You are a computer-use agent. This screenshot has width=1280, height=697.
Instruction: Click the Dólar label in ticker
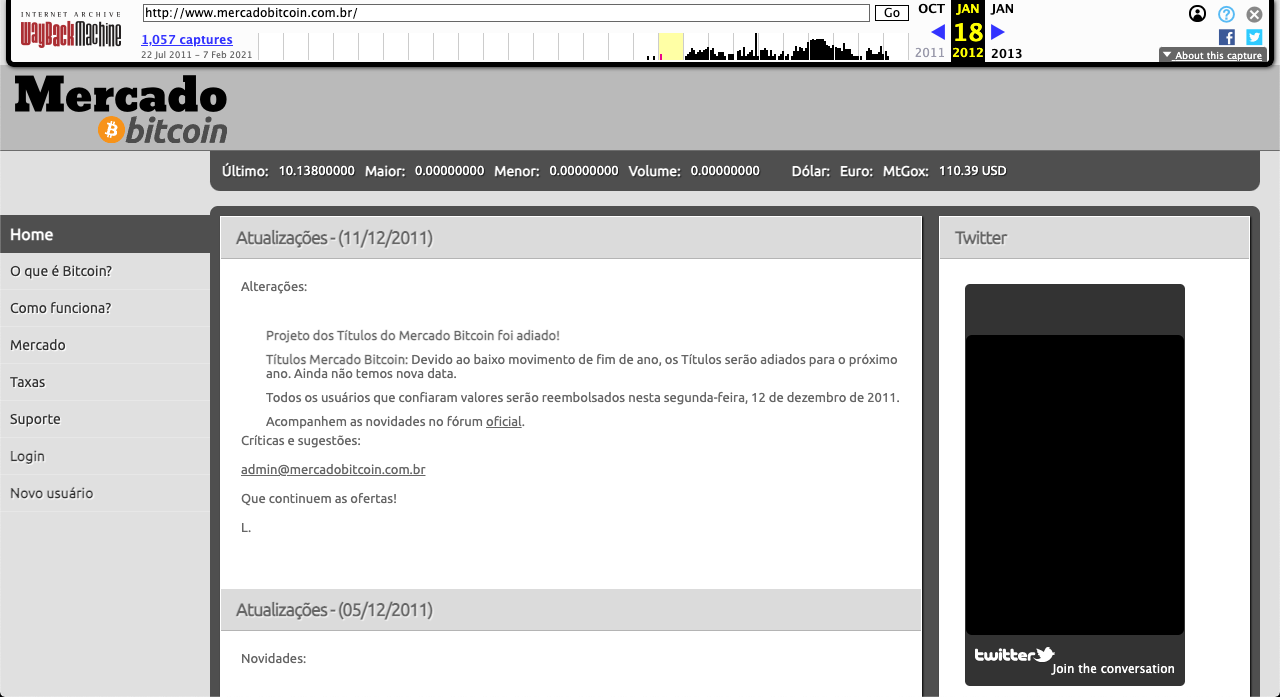pyautogui.click(x=811, y=171)
